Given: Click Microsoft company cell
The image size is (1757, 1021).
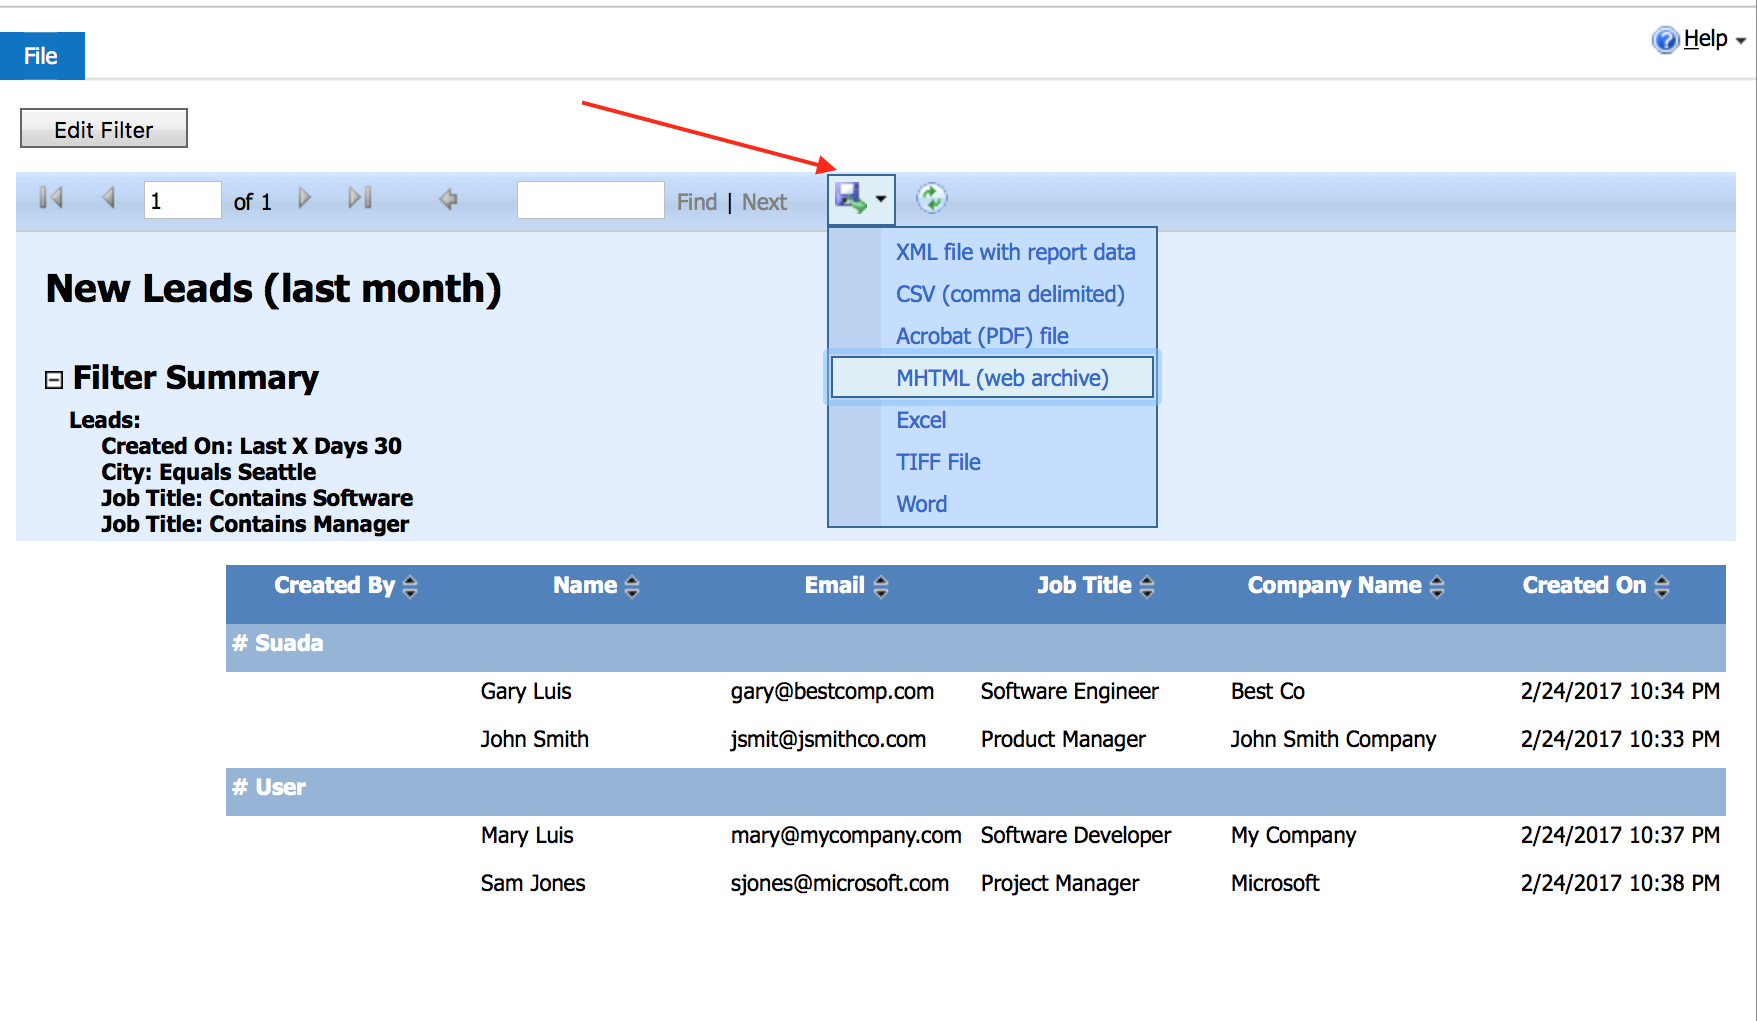Looking at the screenshot, I should click(x=1275, y=883).
